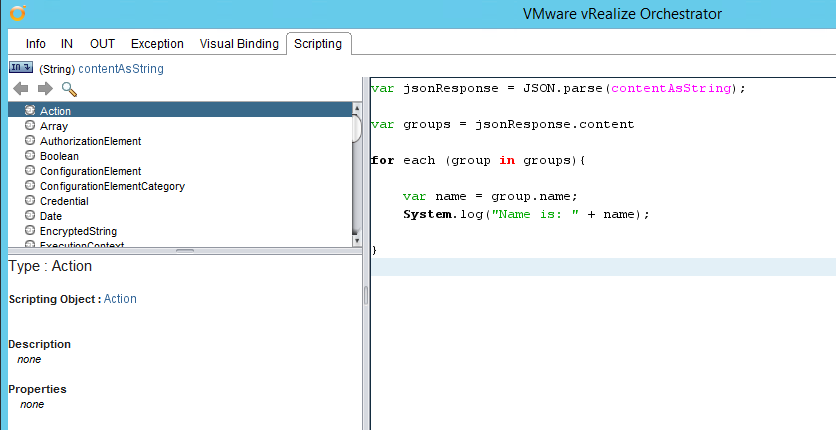Go forward with the right arrow icon

point(45,88)
